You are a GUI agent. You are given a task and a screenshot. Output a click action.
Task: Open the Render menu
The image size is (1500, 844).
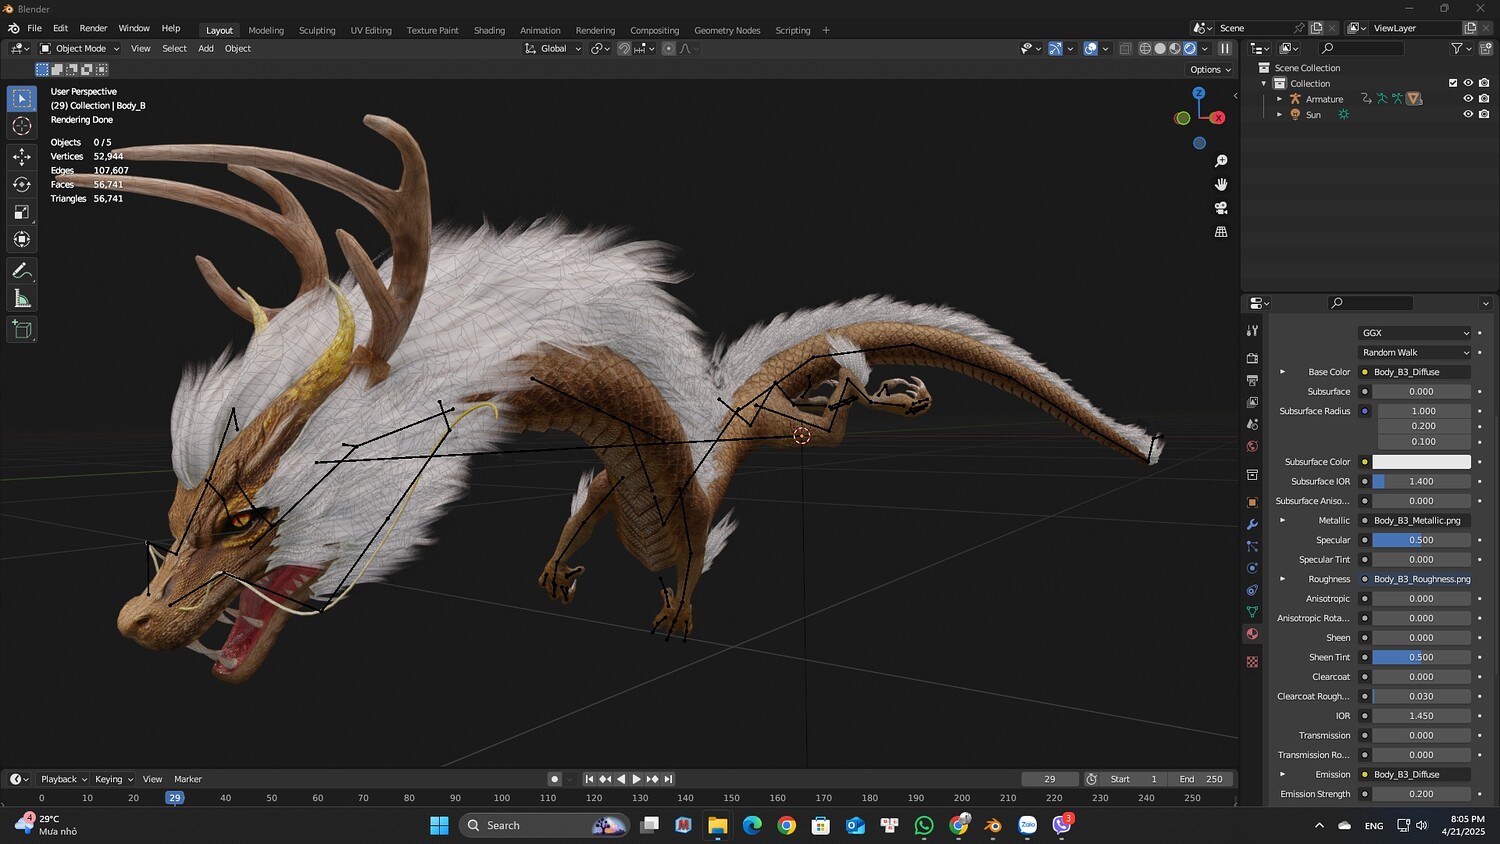click(93, 28)
